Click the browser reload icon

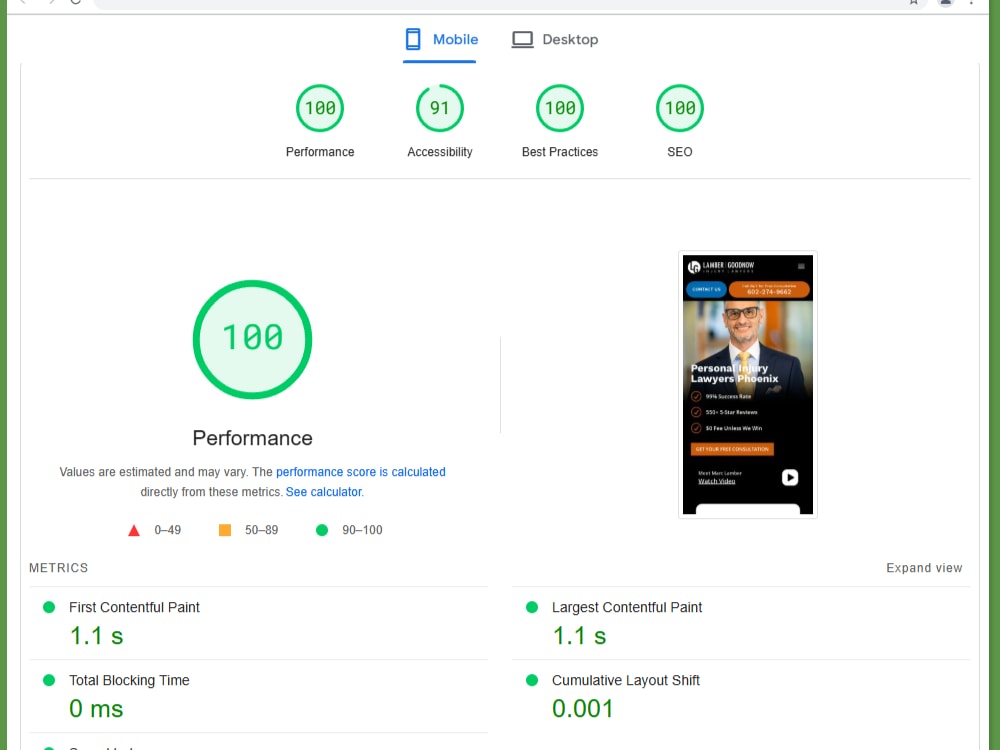75,2
